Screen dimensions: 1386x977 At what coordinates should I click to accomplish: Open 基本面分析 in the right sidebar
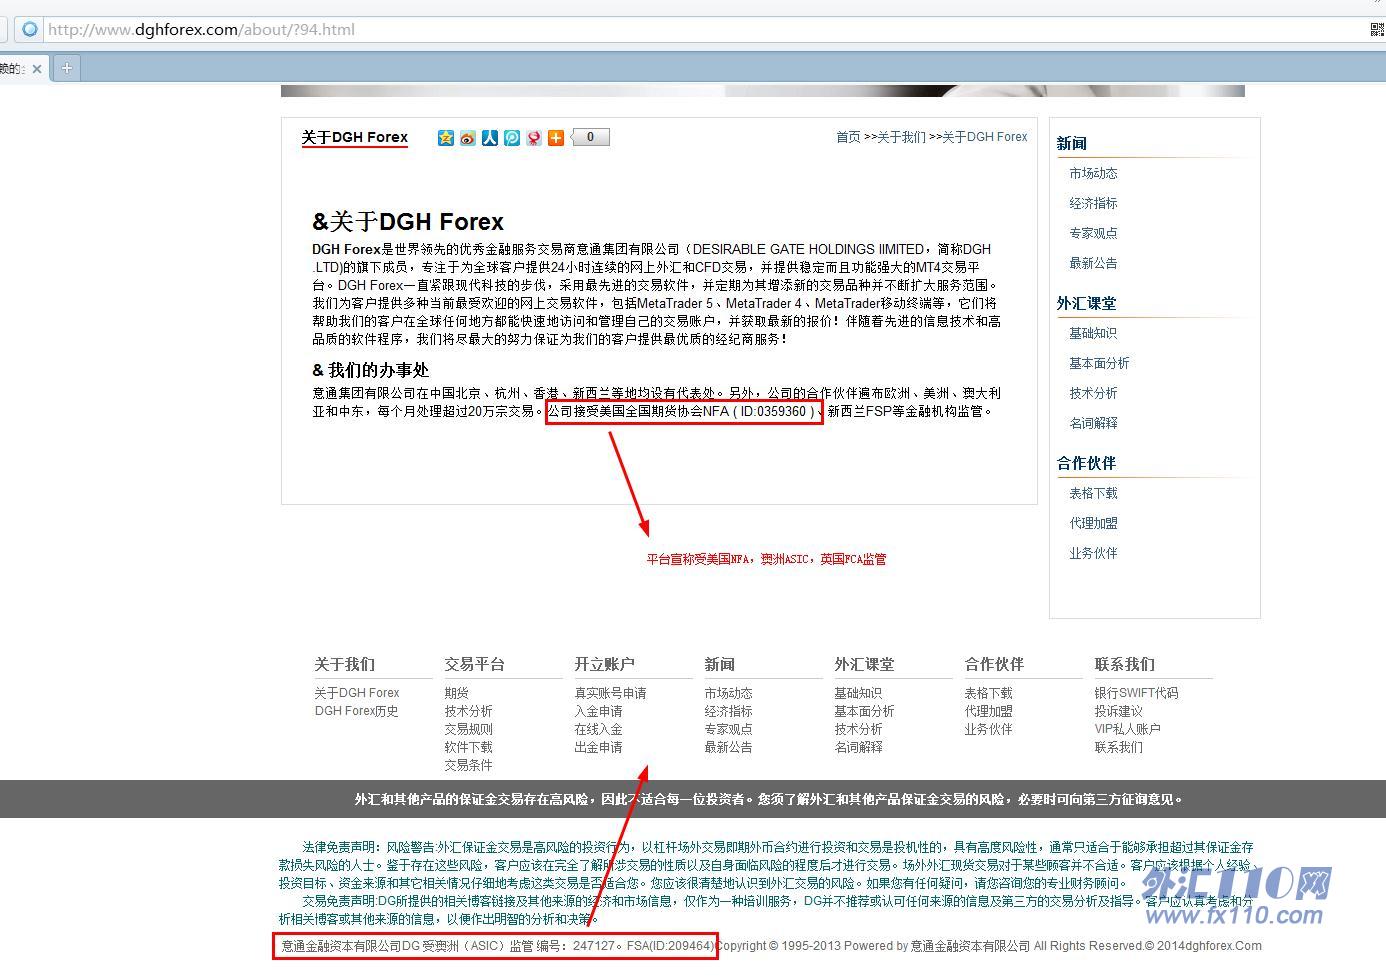pos(1099,363)
